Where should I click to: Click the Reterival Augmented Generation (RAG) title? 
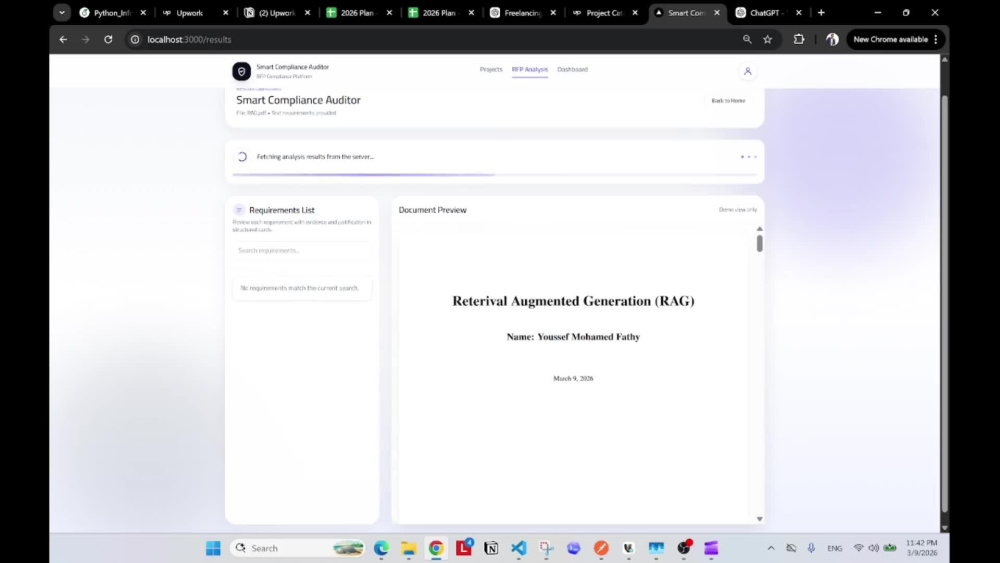click(573, 301)
